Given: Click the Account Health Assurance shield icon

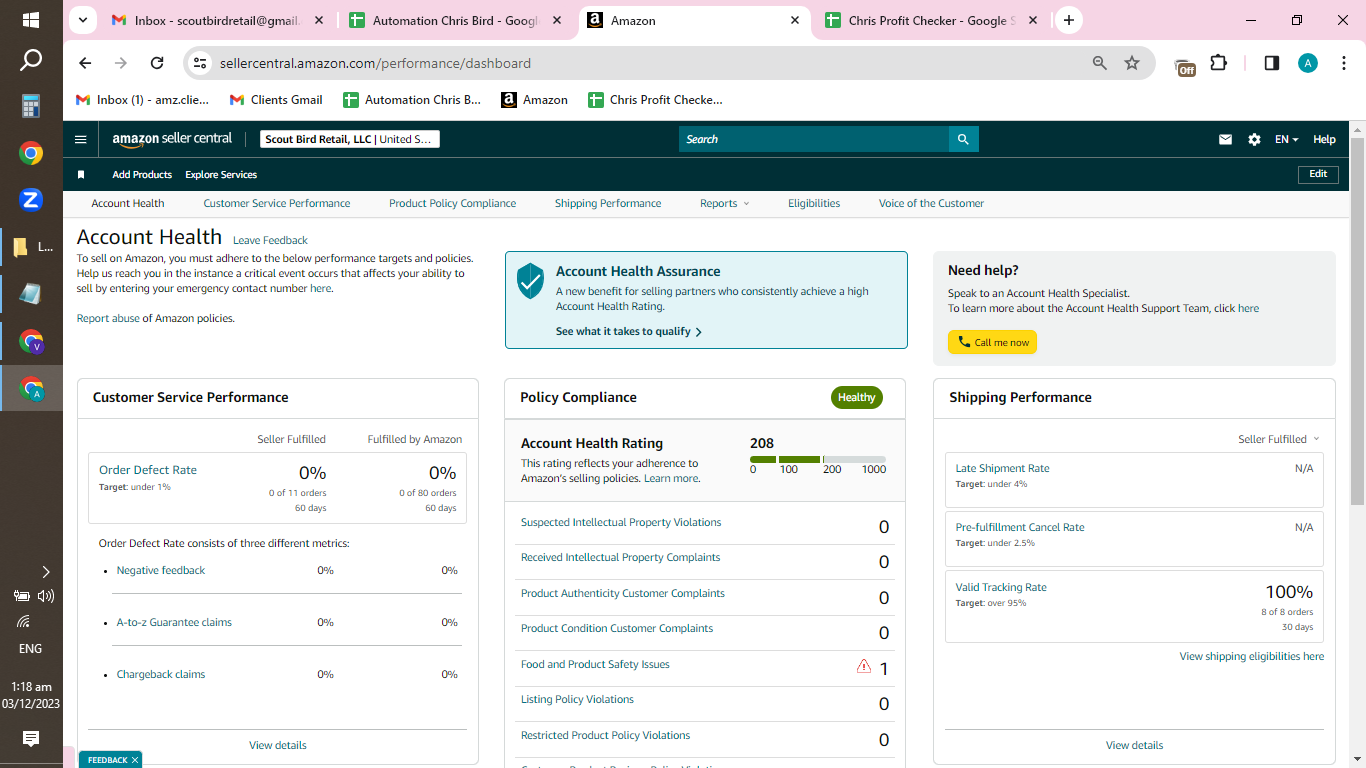Looking at the screenshot, I should (530, 281).
